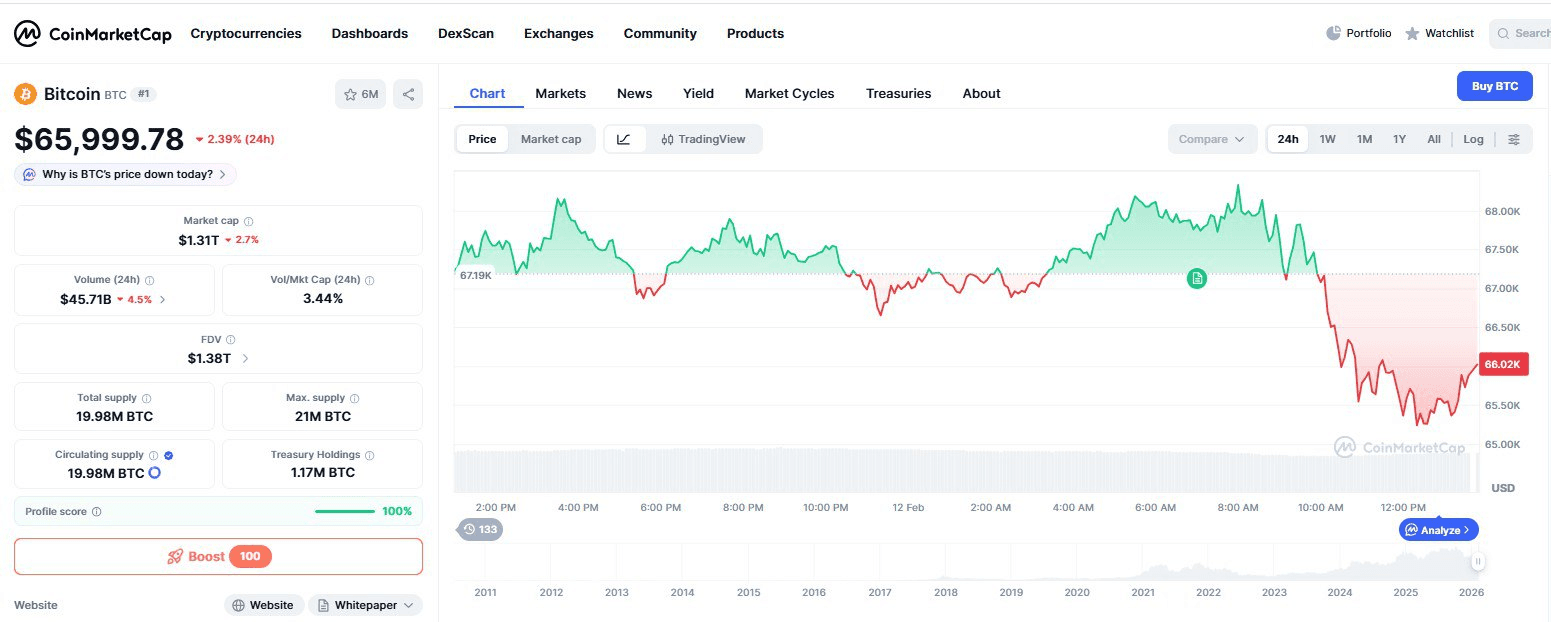Select the line chart icon

click(x=624, y=139)
